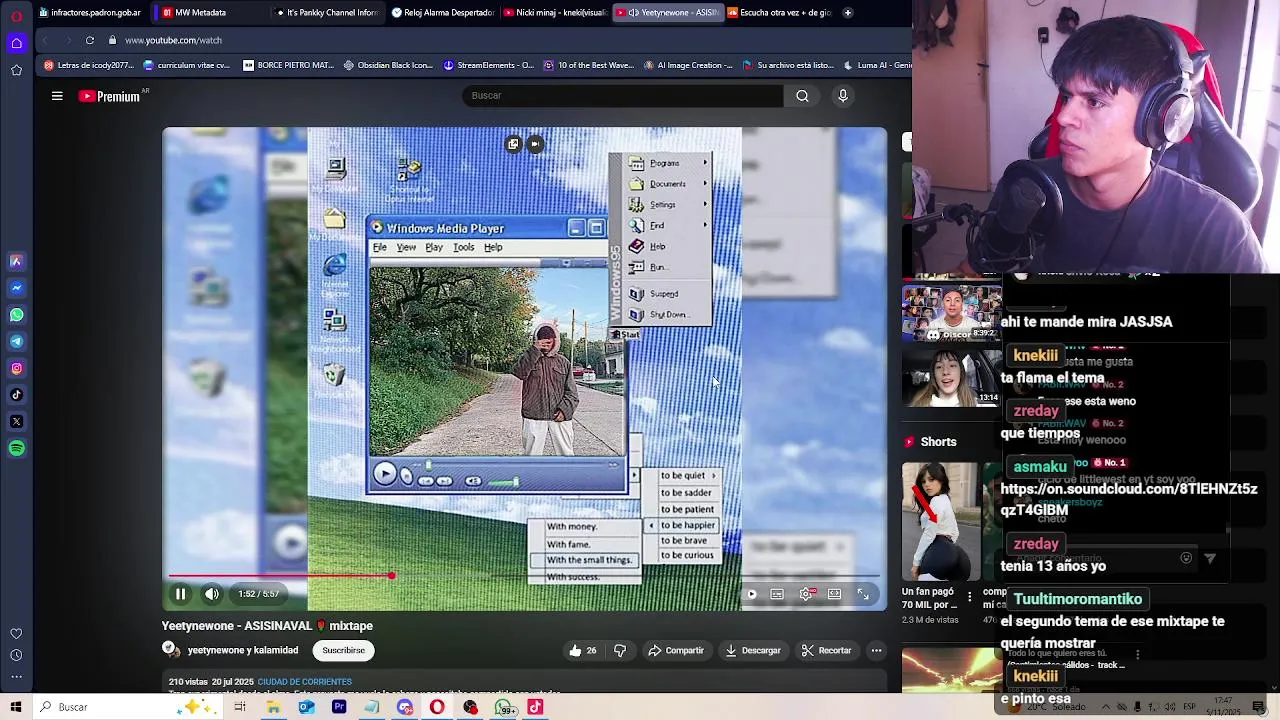Open X (Twitter) in the Opera sidebar

point(16,422)
